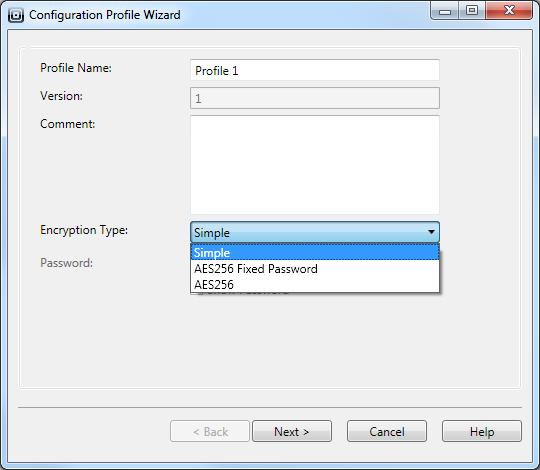
Task: Click inside the Comment text area
Action: tap(315, 165)
